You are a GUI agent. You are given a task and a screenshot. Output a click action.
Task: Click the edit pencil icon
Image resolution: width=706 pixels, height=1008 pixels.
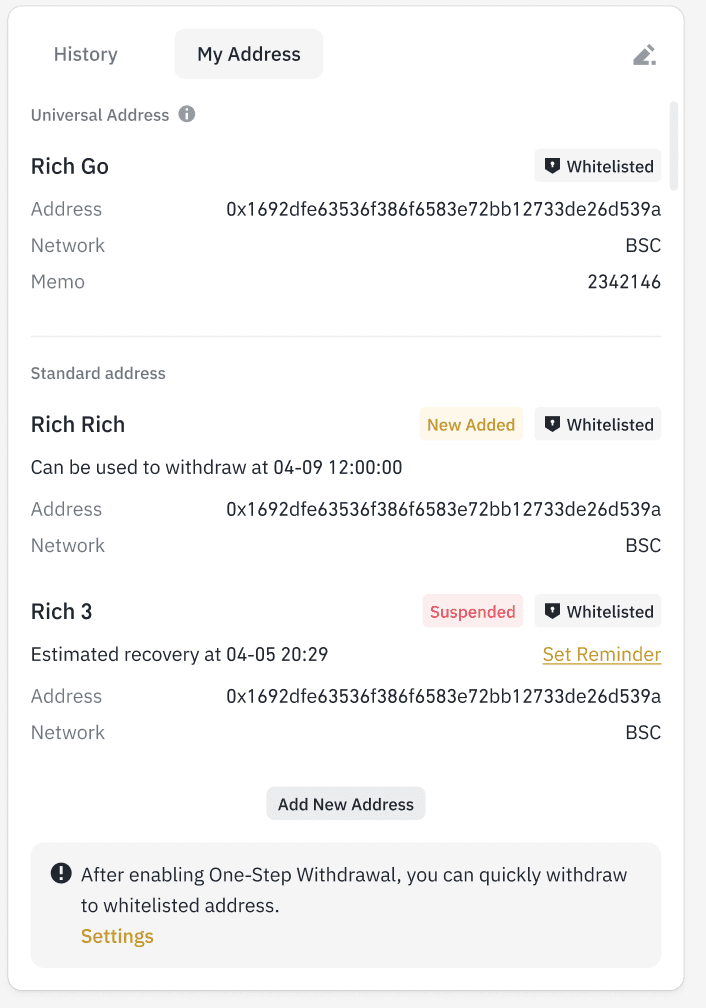(x=645, y=55)
